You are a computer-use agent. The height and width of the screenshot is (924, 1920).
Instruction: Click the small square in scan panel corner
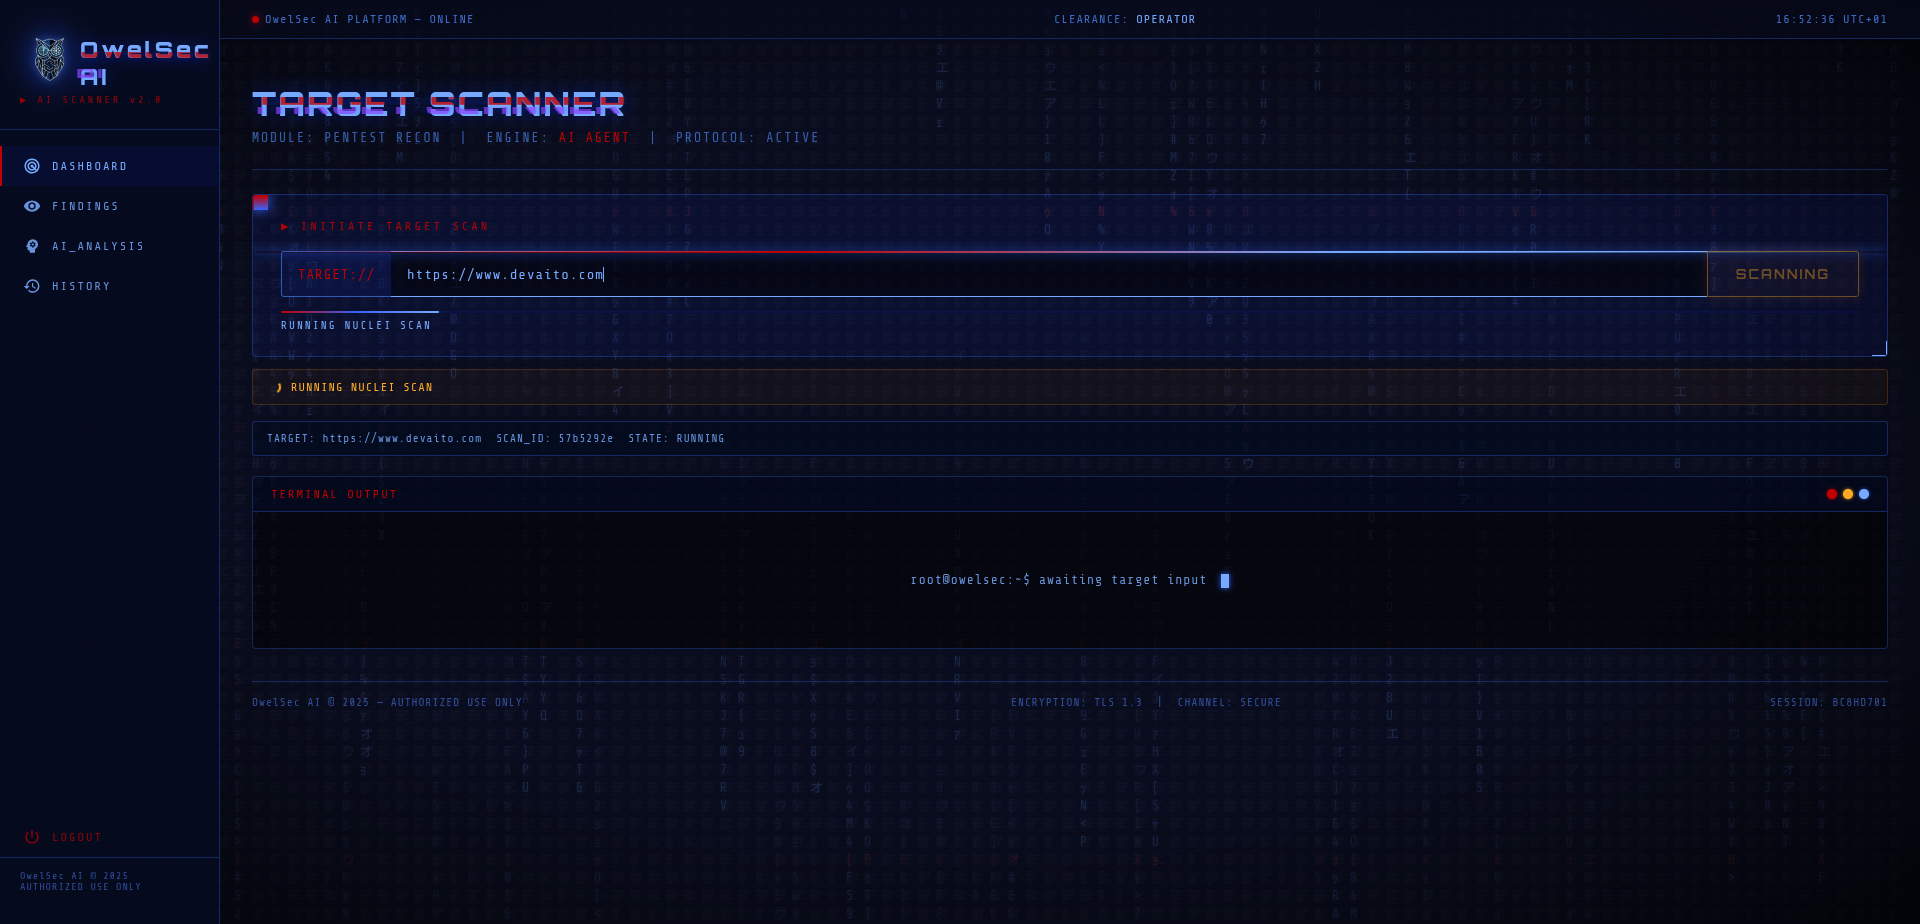click(261, 203)
